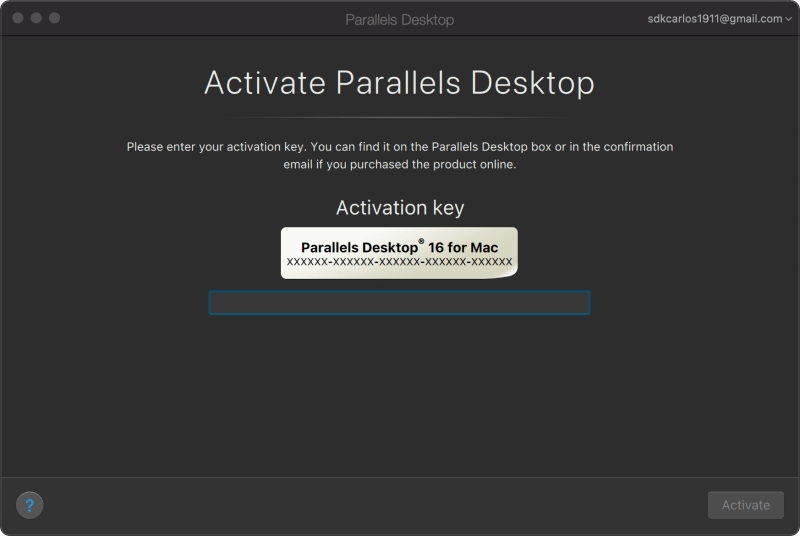Image resolution: width=800 pixels, height=536 pixels.
Task: Click the Parallels Desktop window title
Action: (399, 19)
